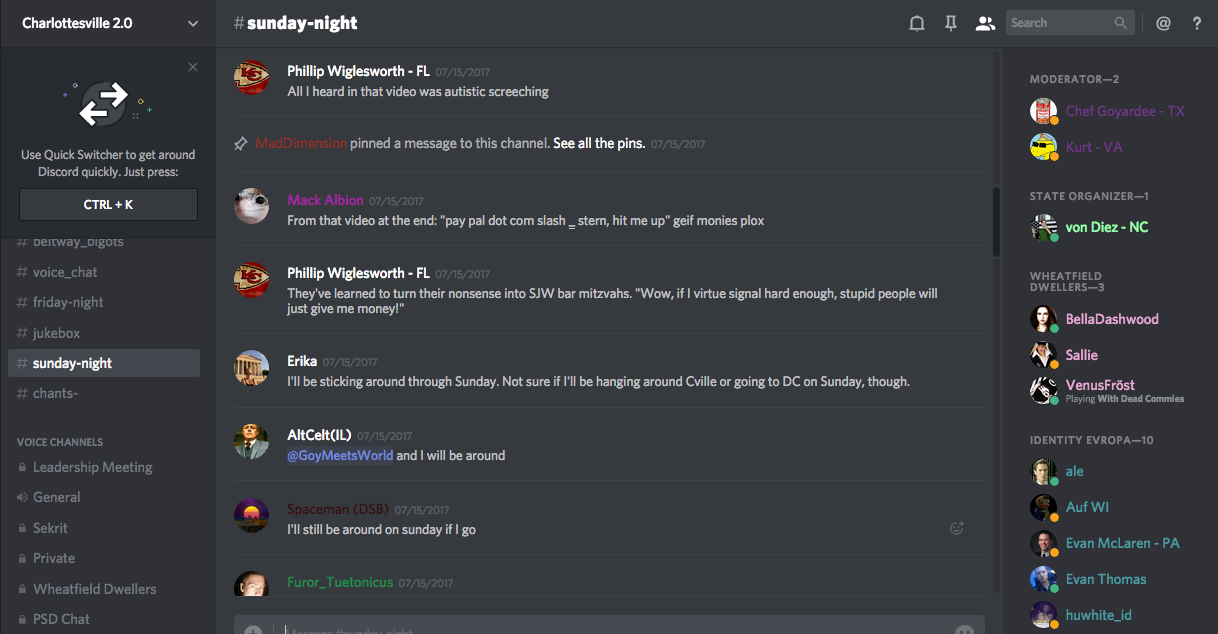Close the Quick Switcher tip

(193, 67)
